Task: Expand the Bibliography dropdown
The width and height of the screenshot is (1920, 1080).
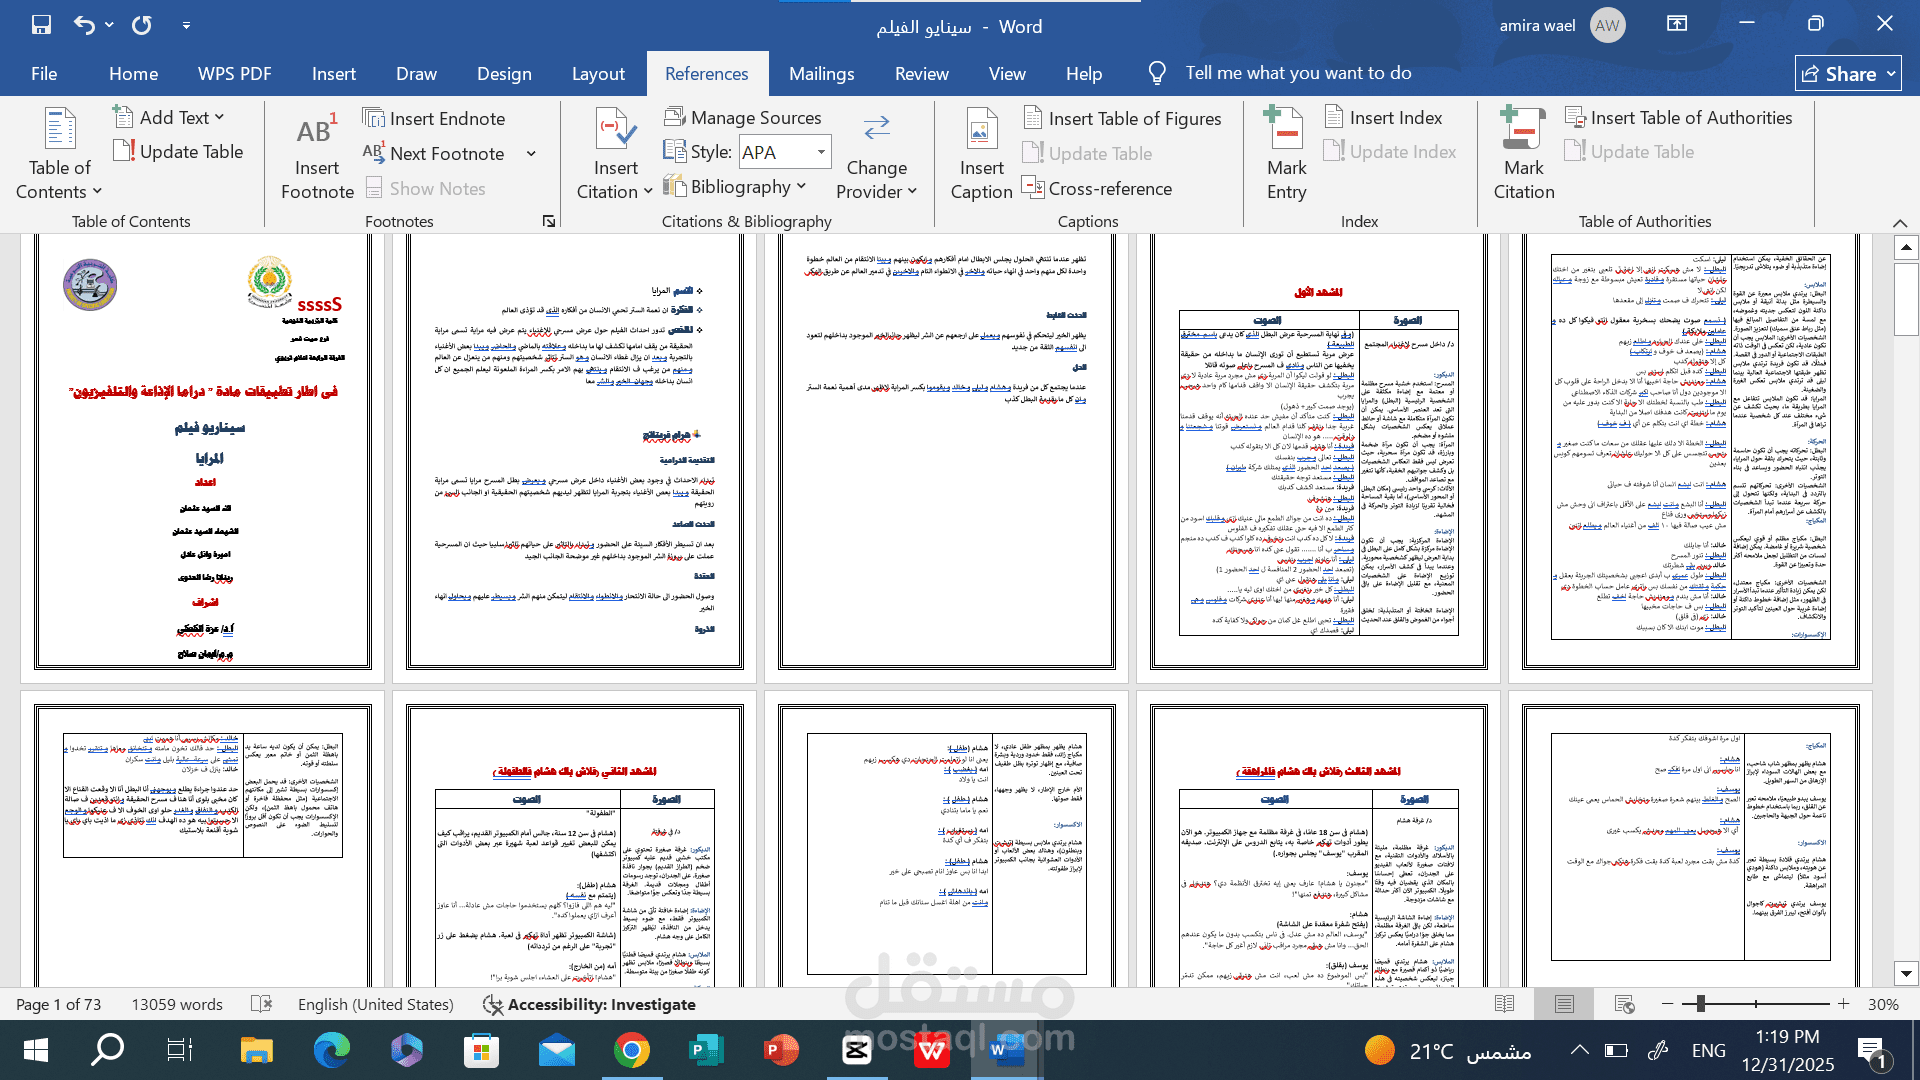Action: [x=801, y=187]
